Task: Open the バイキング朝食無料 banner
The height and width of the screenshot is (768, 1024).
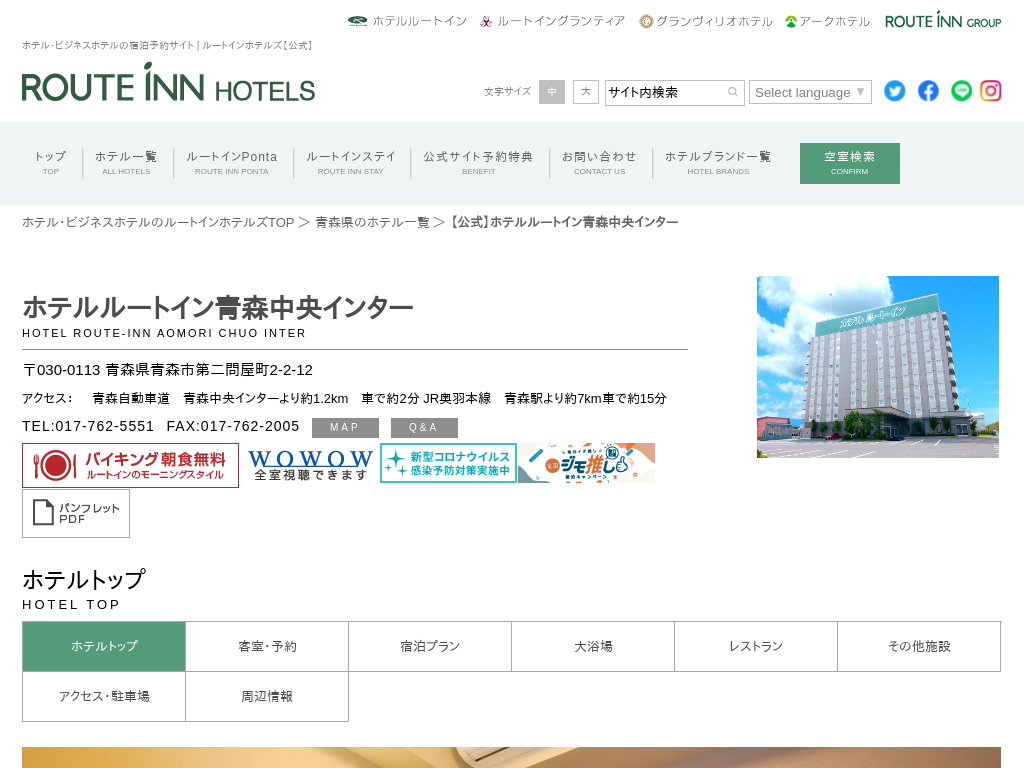Action: pyautogui.click(x=131, y=465)
